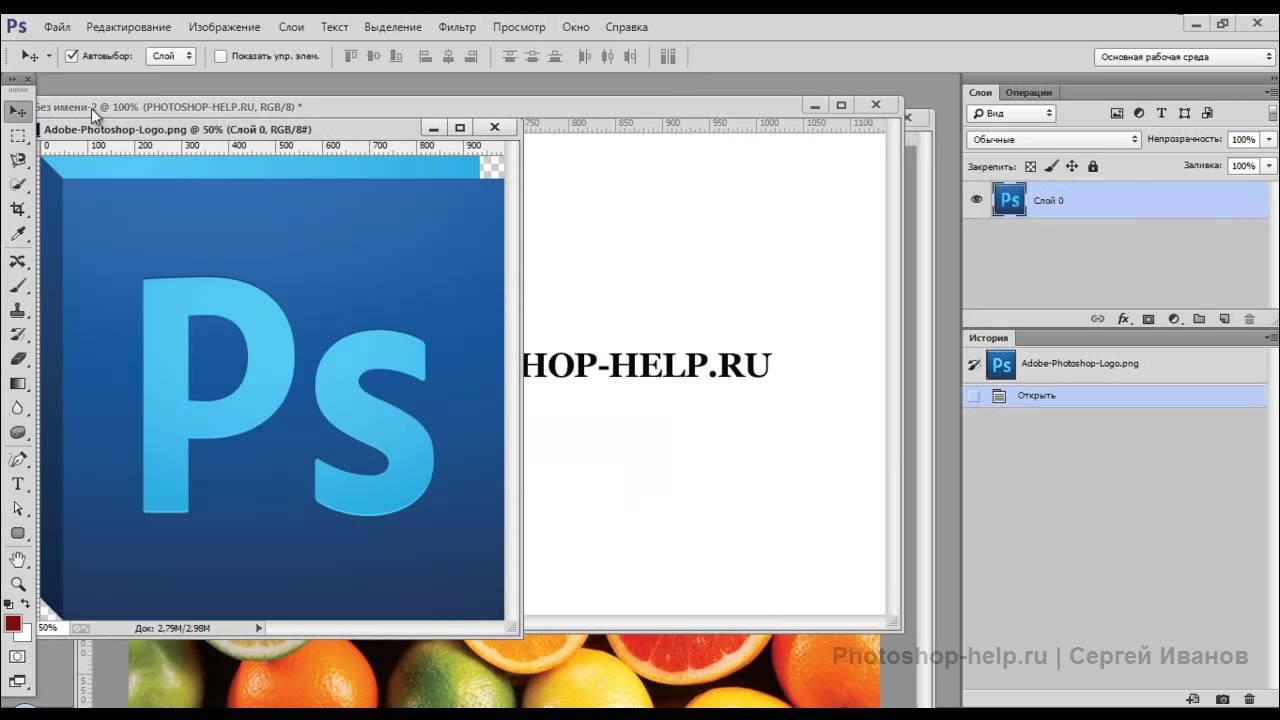
Task: Toggle lock position icon
Action: click(x=1072, y=166)
